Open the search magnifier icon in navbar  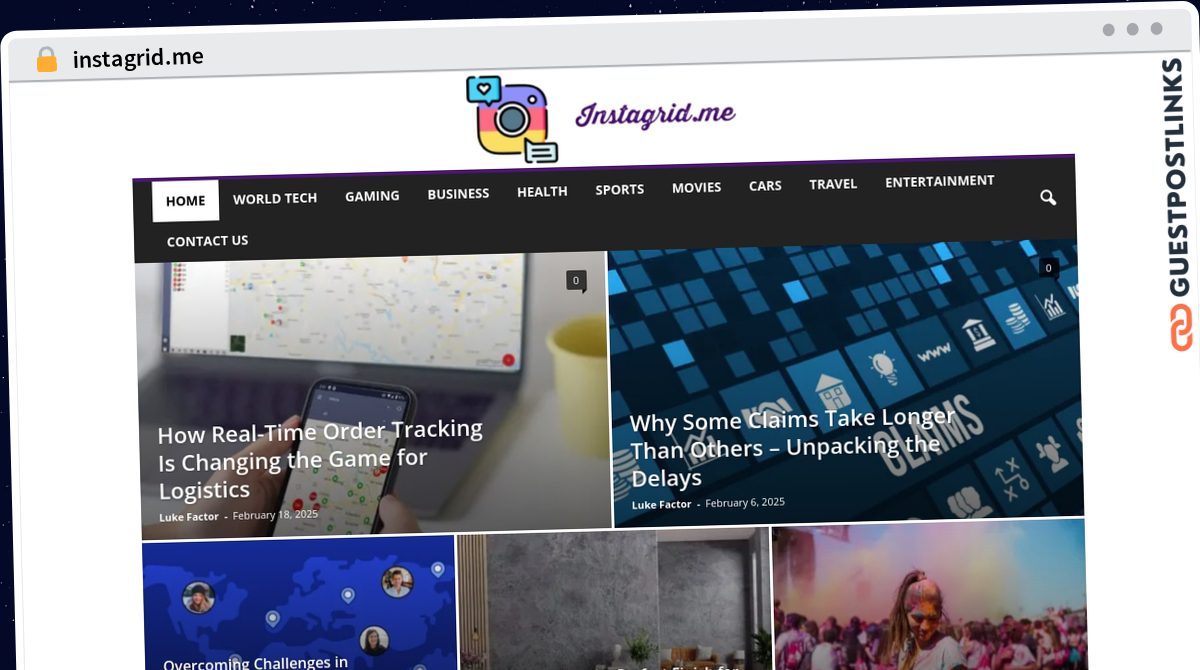(1047, 198)
